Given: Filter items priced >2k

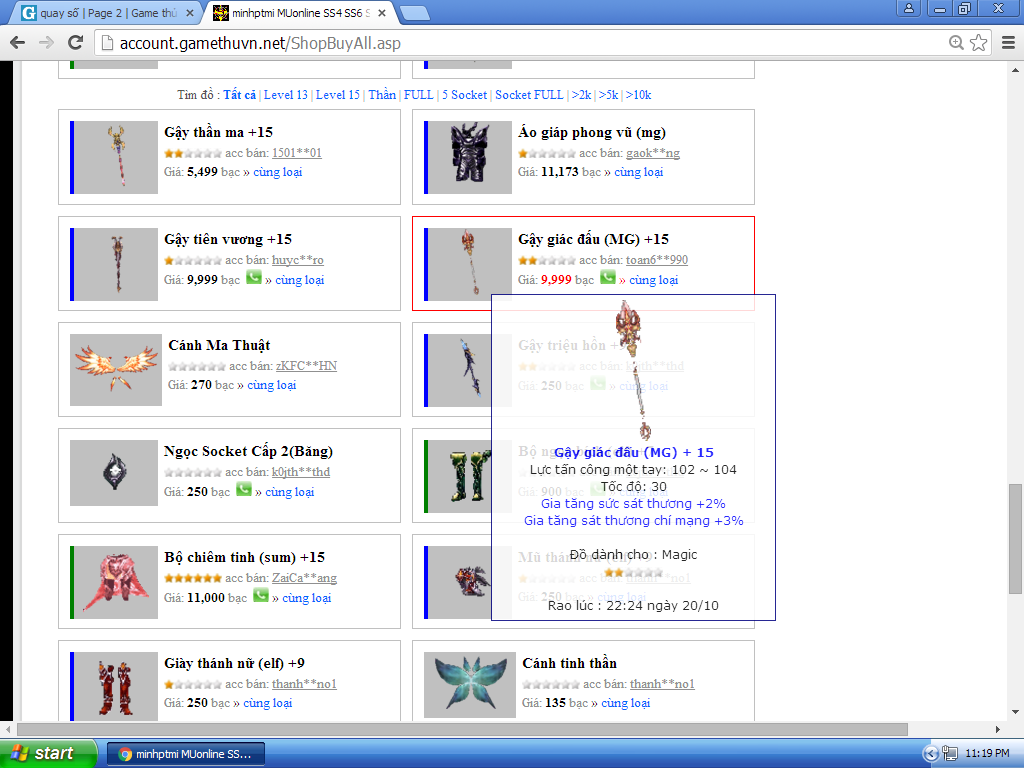Looking at the screenshot, I should [x=581, y=95].
